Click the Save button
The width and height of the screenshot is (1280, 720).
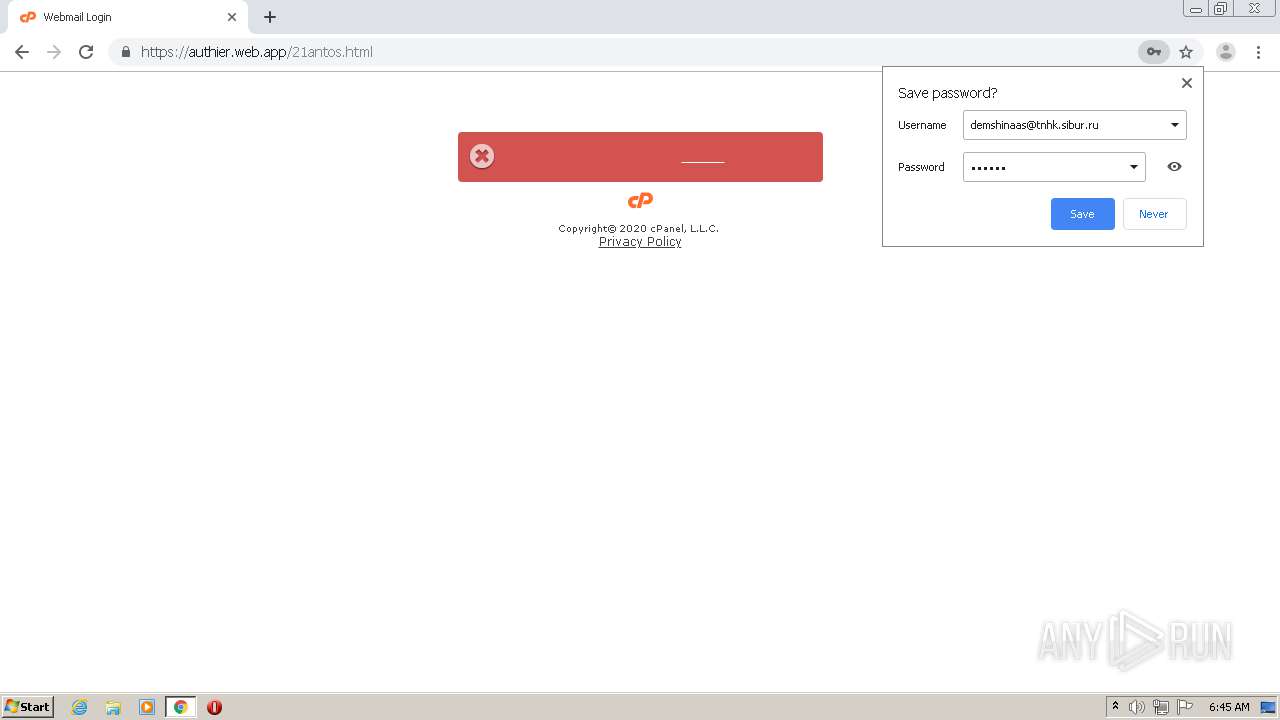click(1082, 214)
